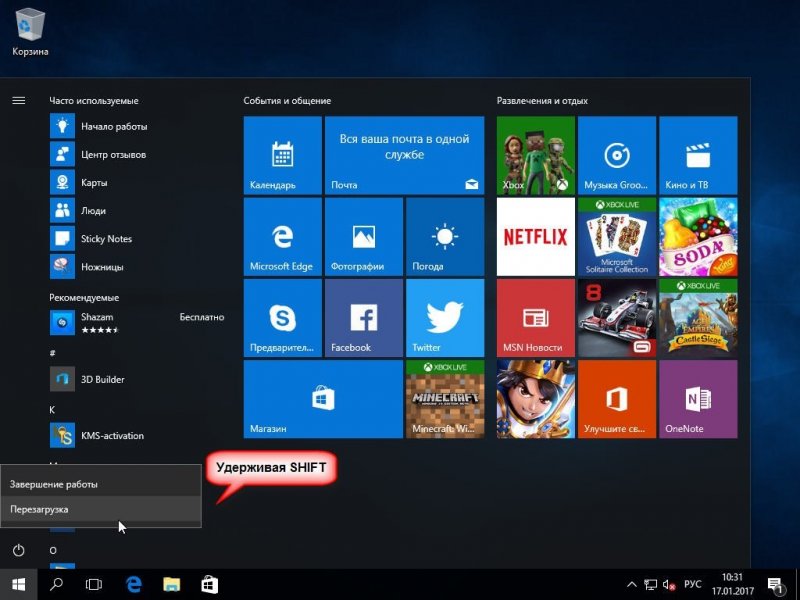Open the Корзина recycle bin icon
Viewport: 800px width, 600px height.
coord(30,32)
